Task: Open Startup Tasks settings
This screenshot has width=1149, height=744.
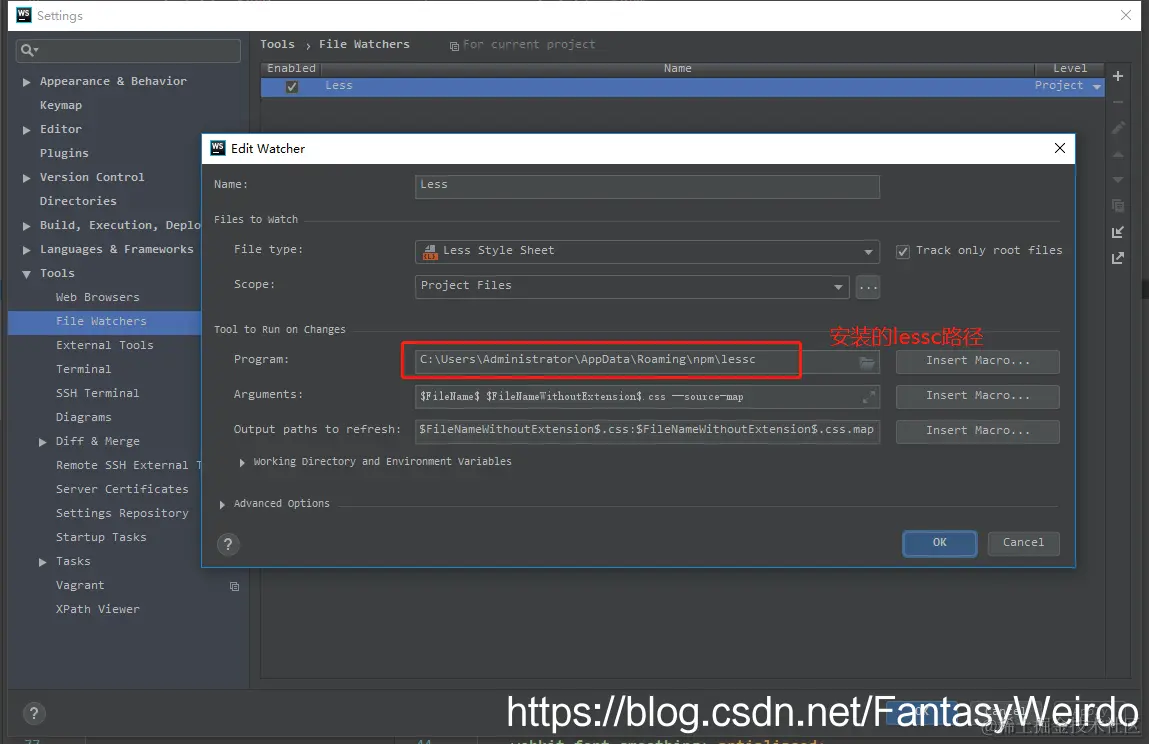Action: point(101,537)
